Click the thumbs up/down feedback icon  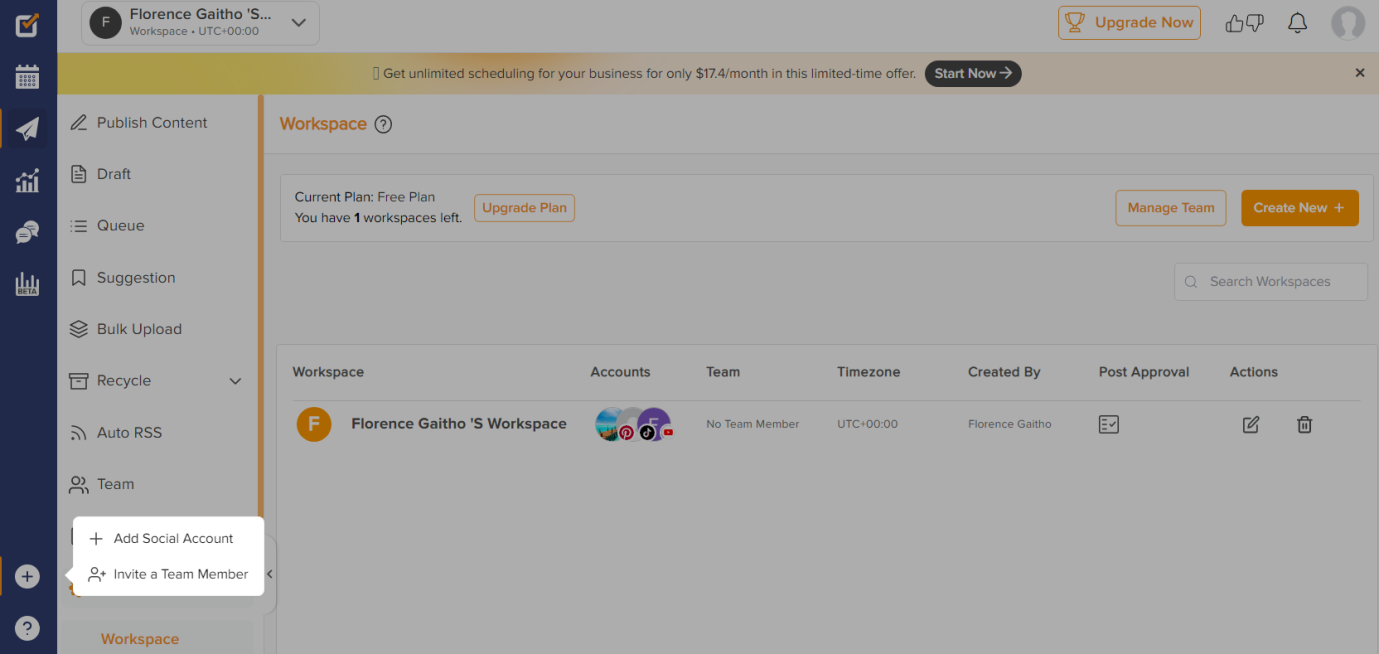tap(1246, 23)
